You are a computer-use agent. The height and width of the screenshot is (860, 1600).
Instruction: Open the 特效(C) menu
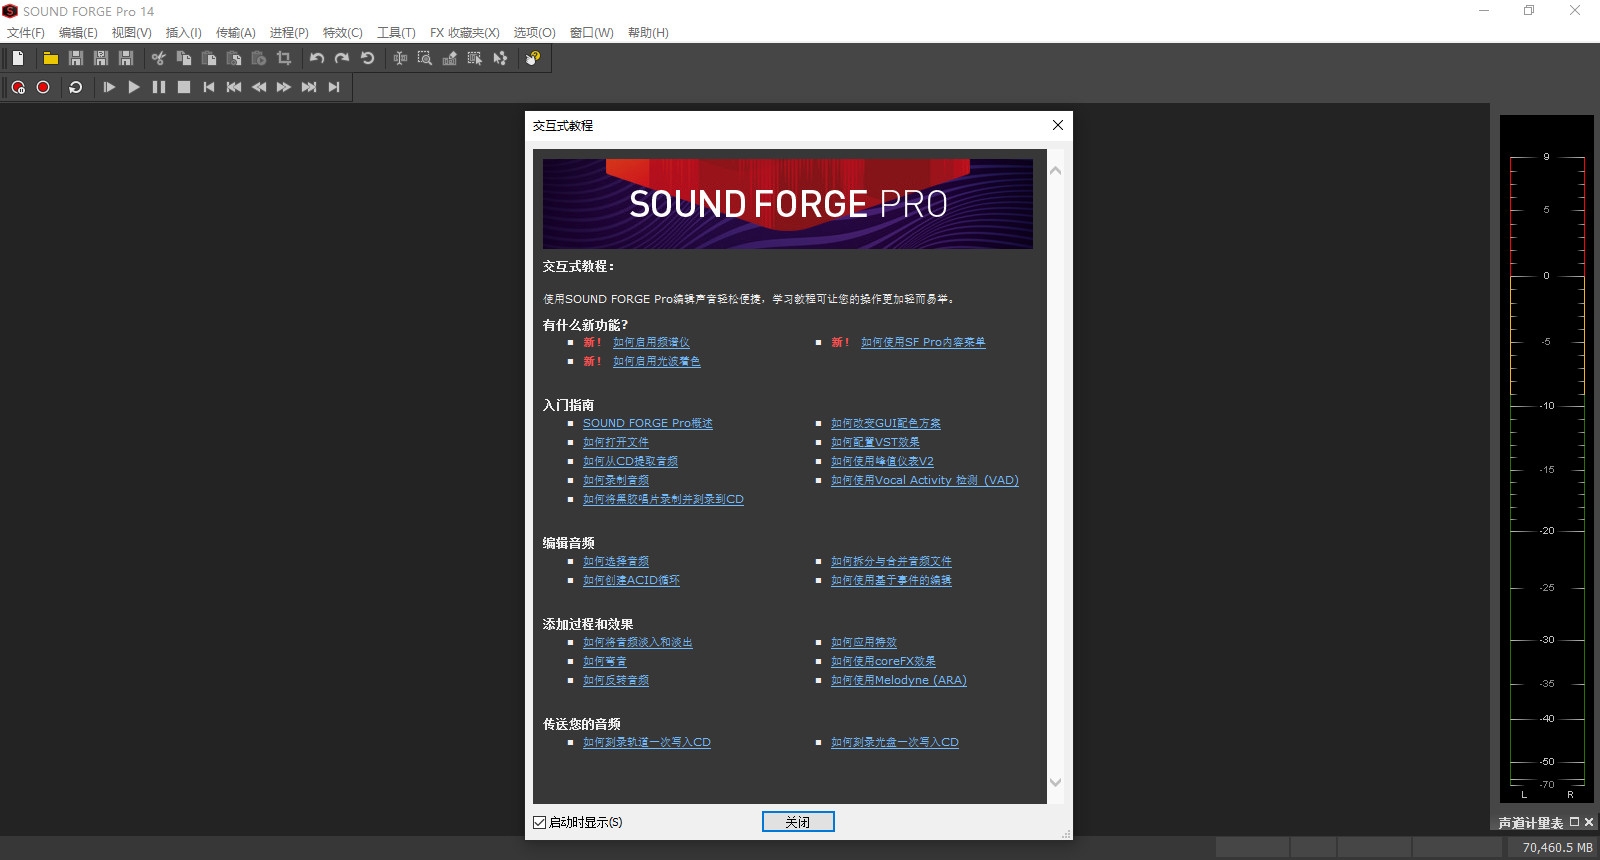click(343, 32)
